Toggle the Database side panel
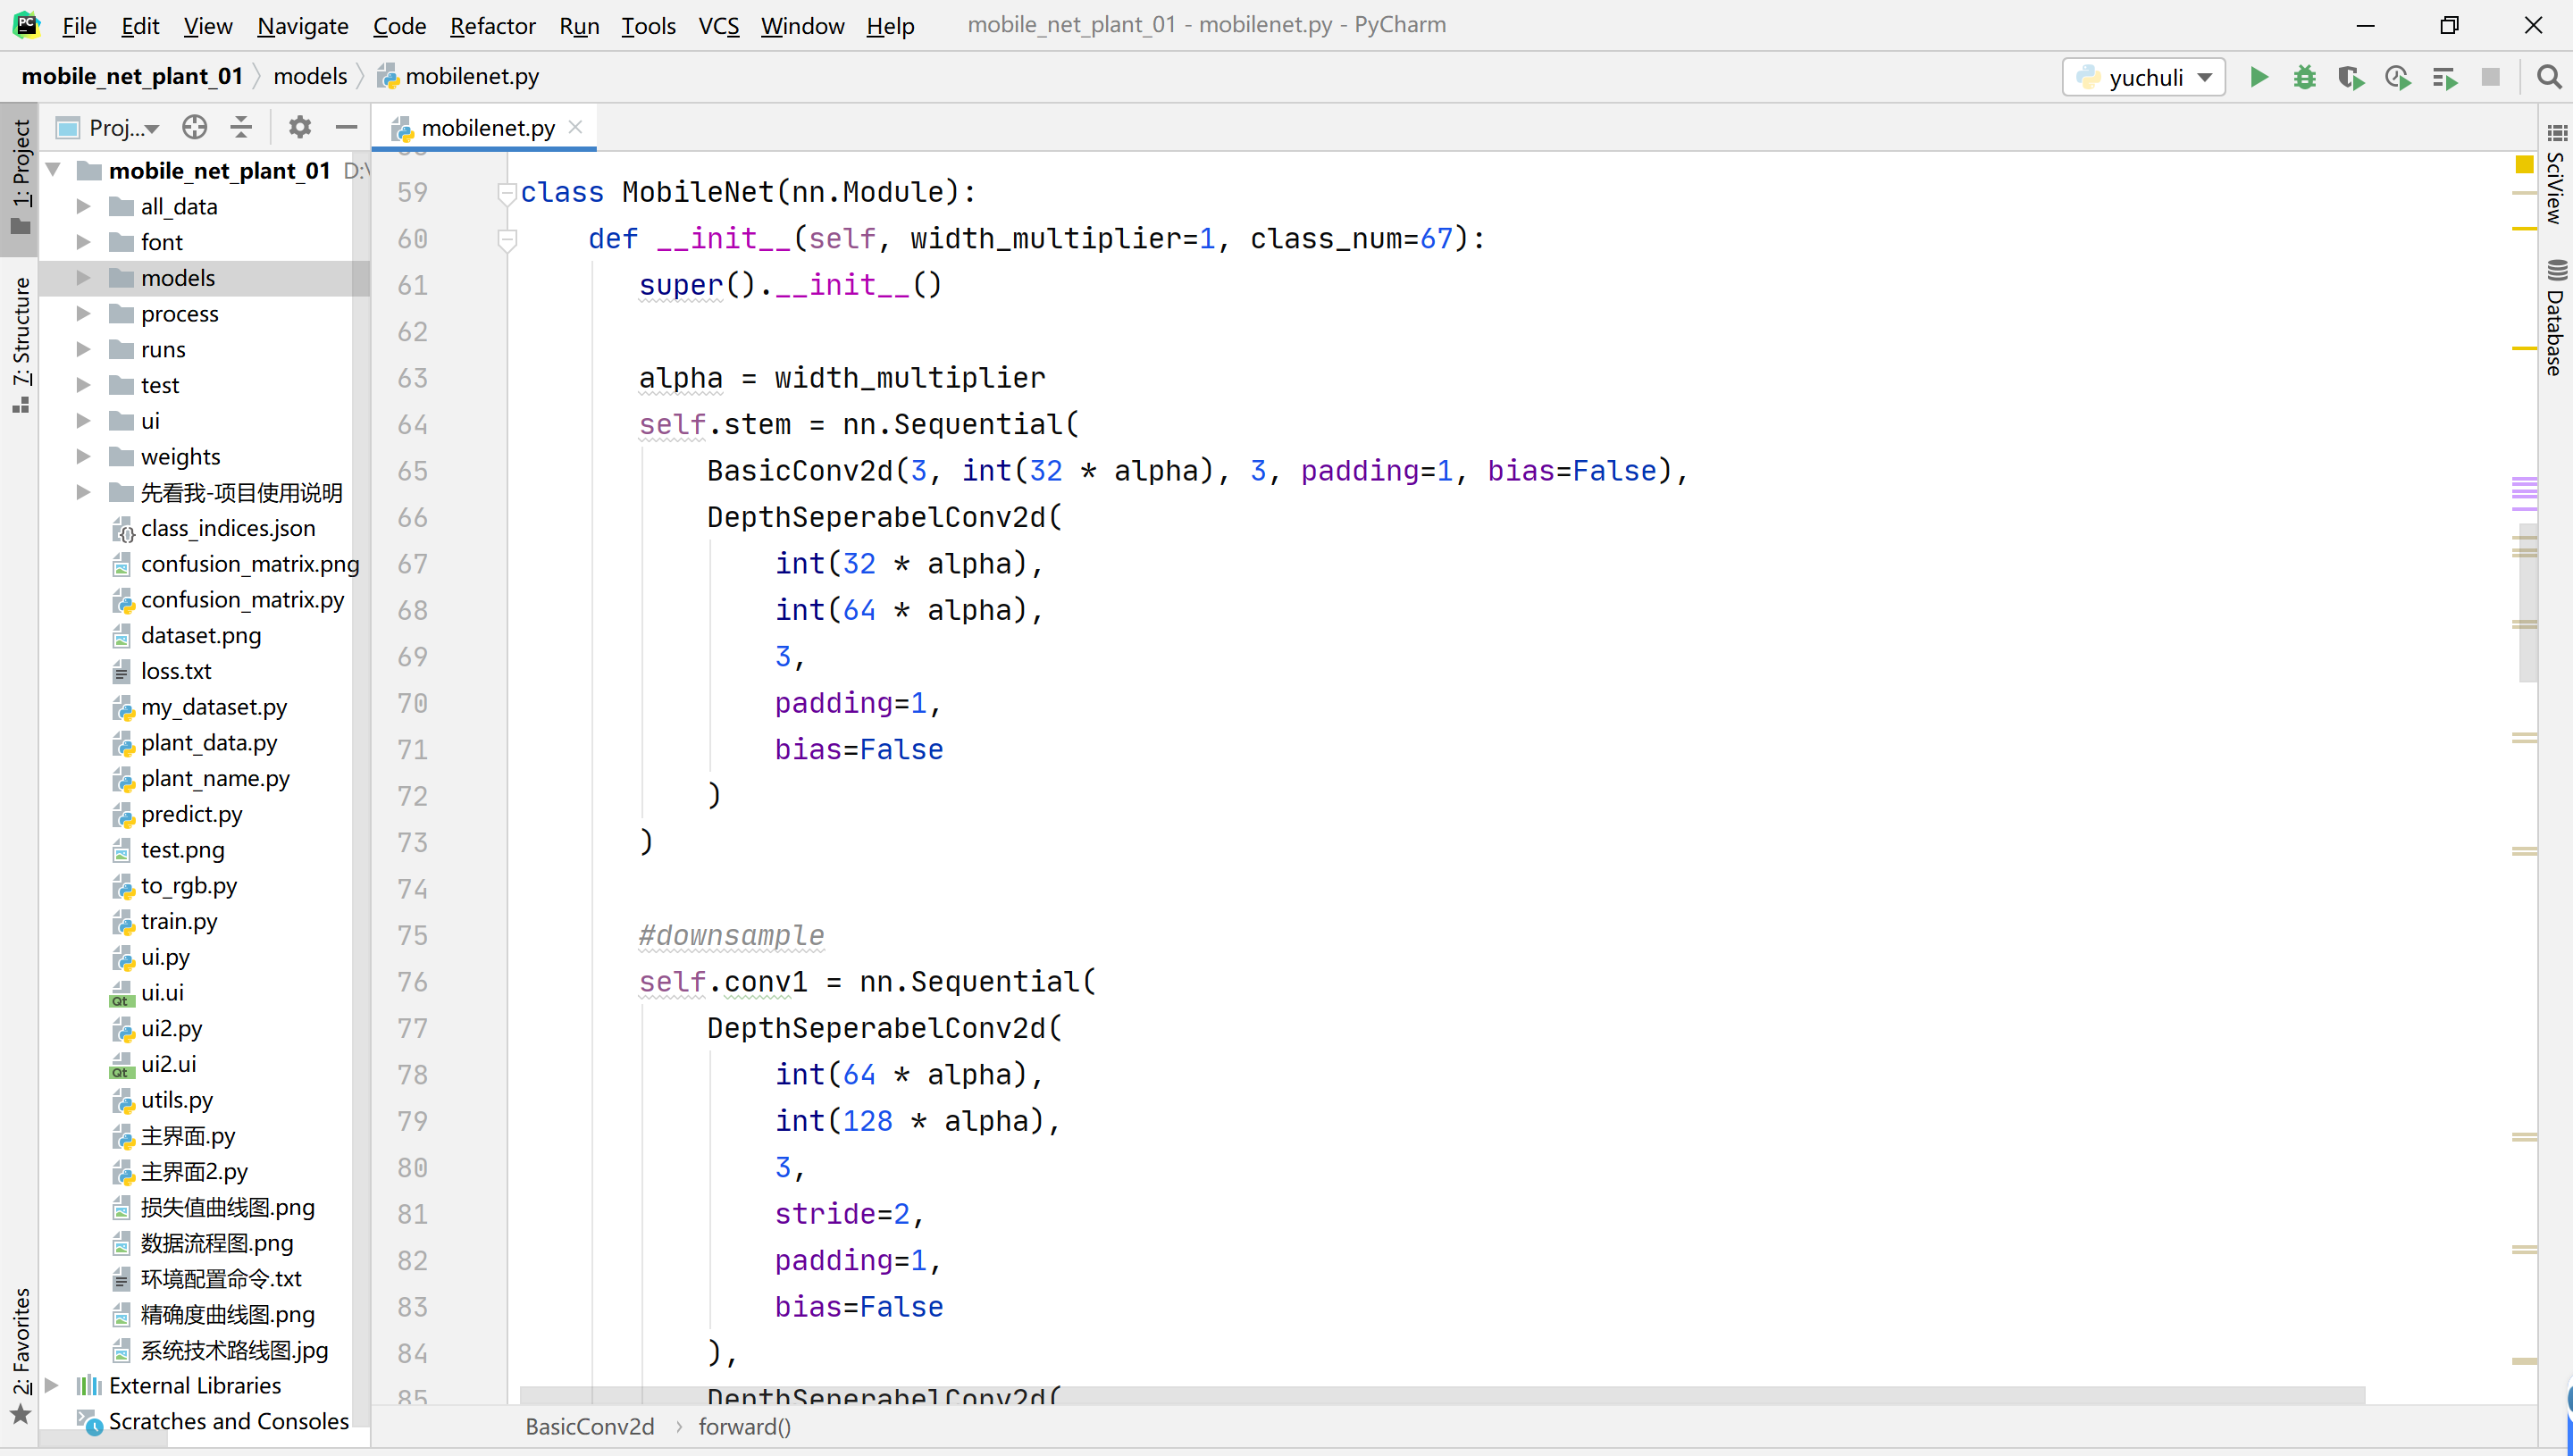The image size is (2573, 1456). tap(2555, 318)
